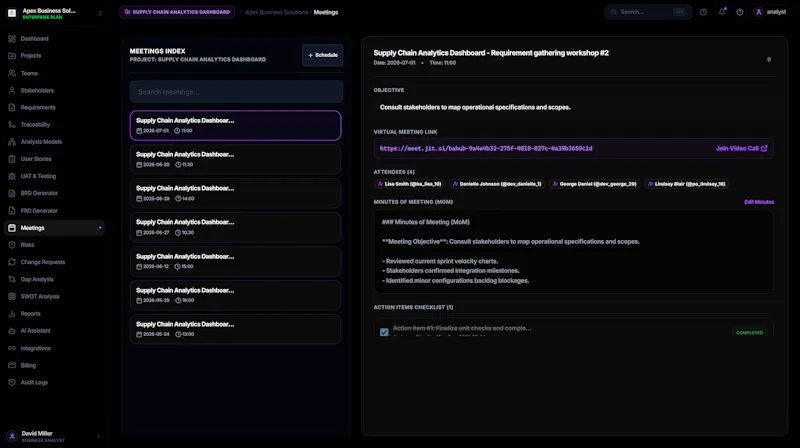The height and width of the screenshot is (448, 800).
Task: Select the meeting dated 2026-05-24
Action: point(235,329)
